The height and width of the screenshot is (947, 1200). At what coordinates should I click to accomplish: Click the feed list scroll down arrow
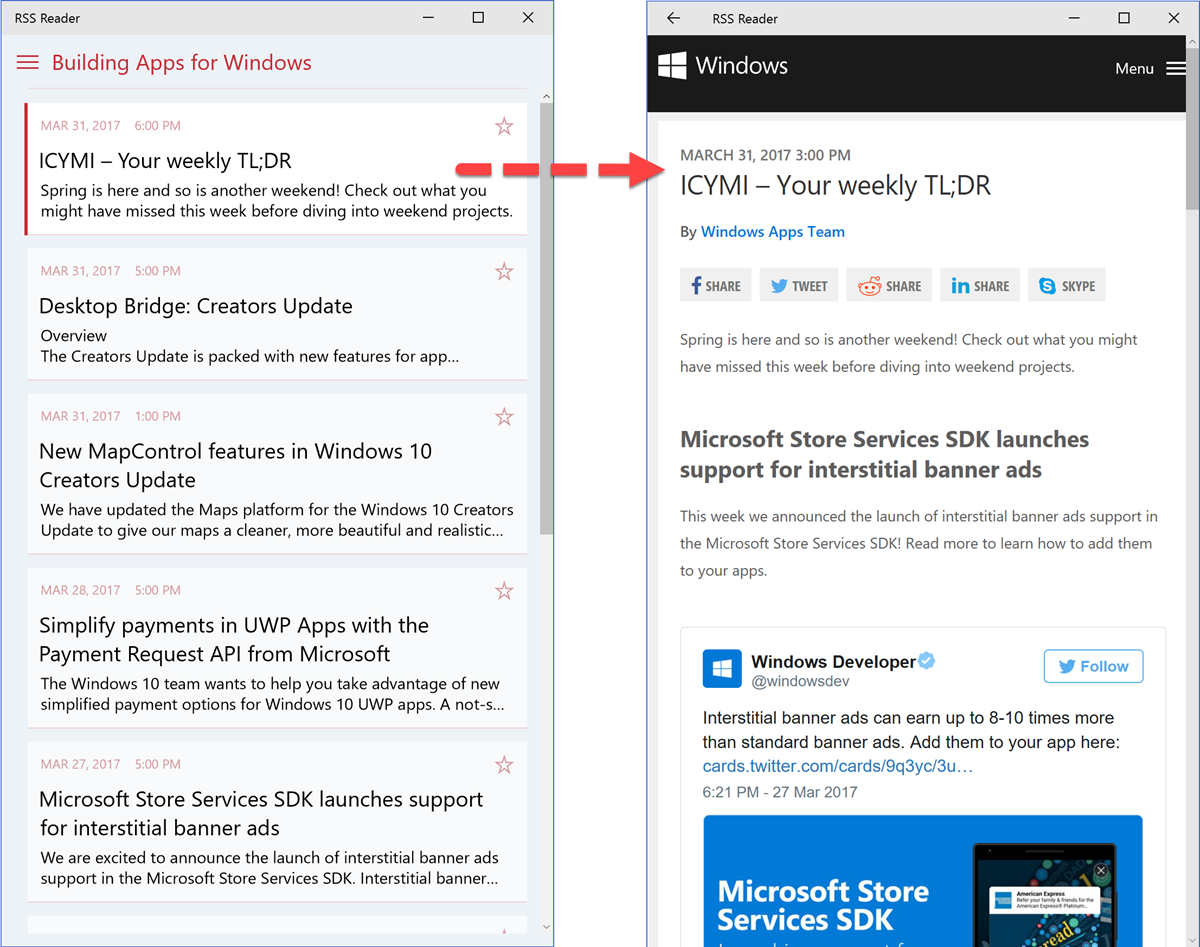click(x=546, y=928)
